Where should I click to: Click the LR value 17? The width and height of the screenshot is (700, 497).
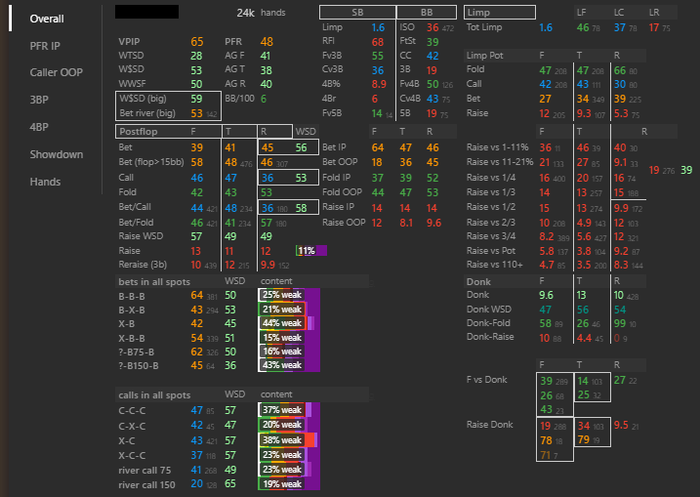(x=654, y=28)
